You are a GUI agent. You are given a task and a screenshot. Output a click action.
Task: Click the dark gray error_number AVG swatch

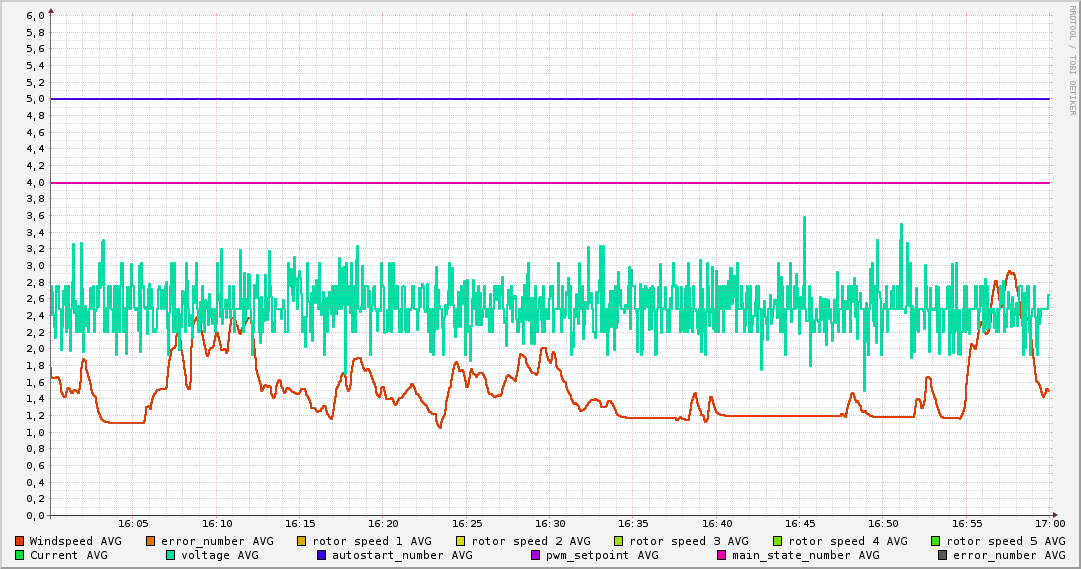(942, 555)
